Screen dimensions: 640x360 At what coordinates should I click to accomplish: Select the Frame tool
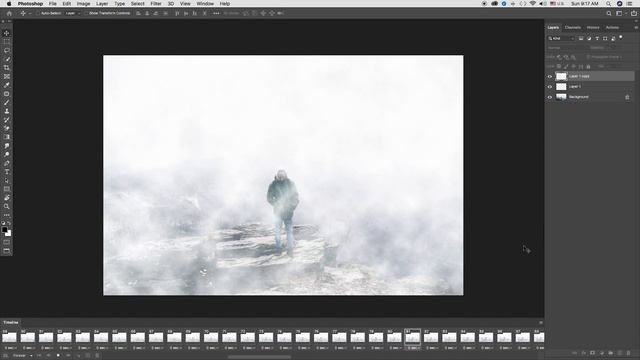pyautogui.click(x=7, y=76)
